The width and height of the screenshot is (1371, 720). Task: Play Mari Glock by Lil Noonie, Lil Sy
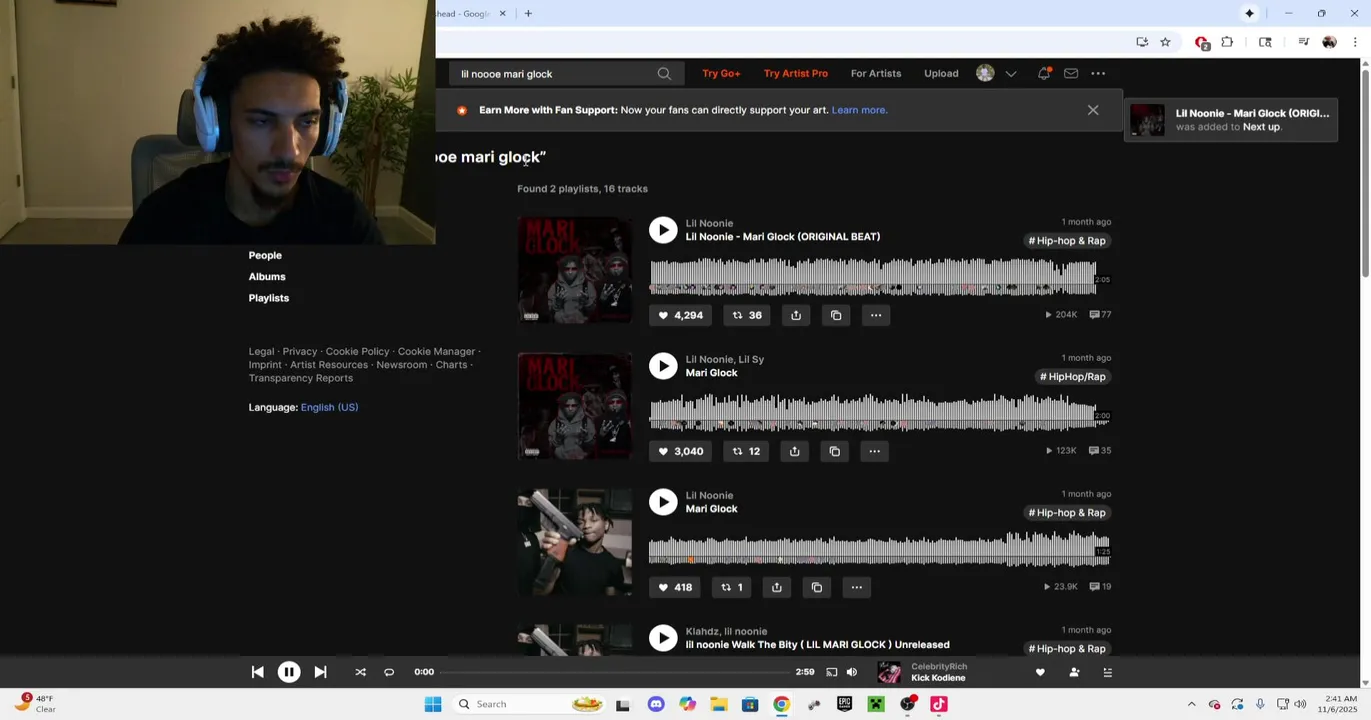(663, 366)
